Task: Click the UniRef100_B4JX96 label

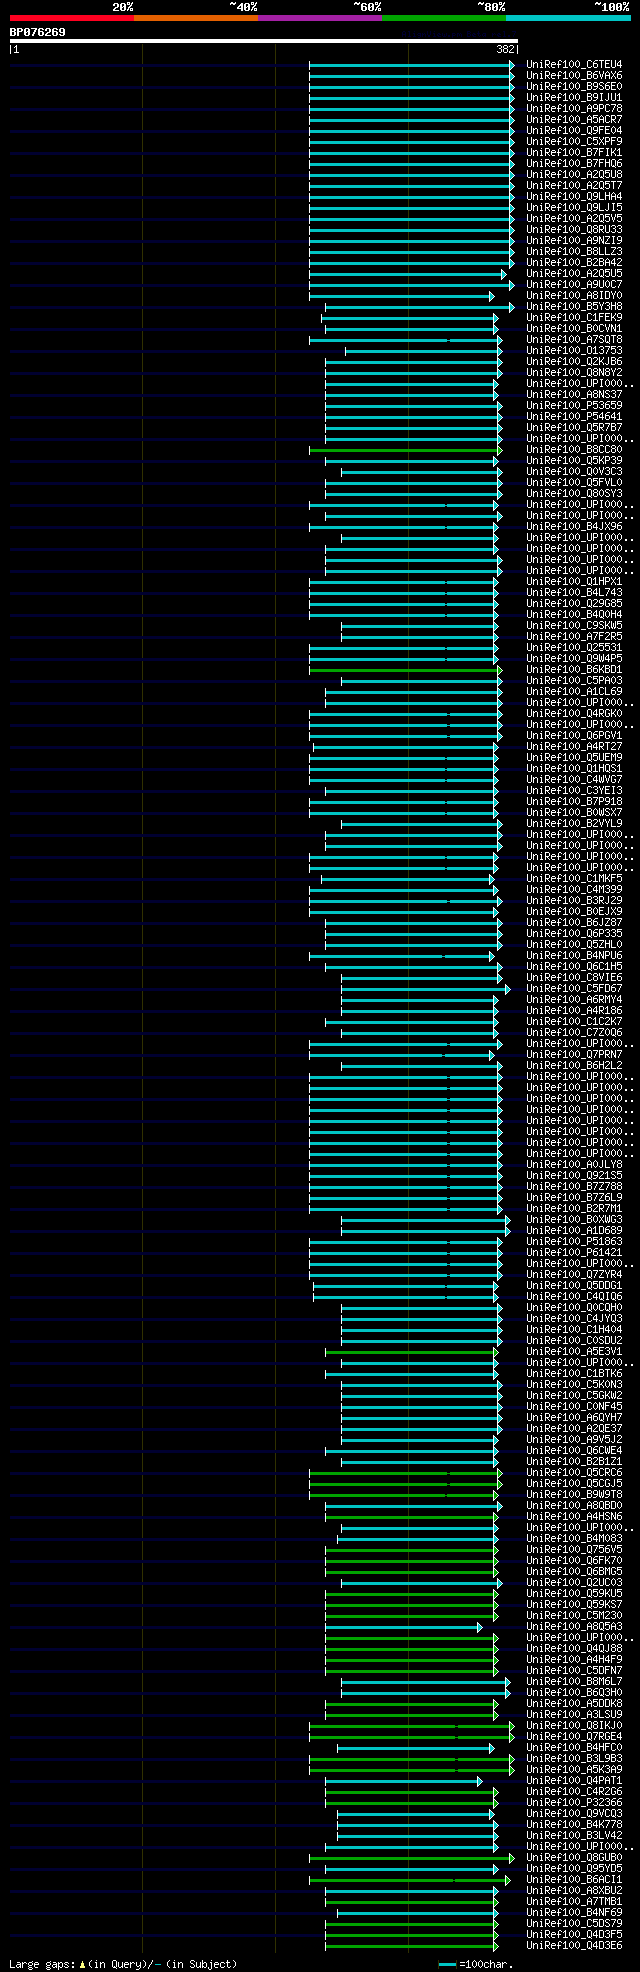Action: (574, 527)
